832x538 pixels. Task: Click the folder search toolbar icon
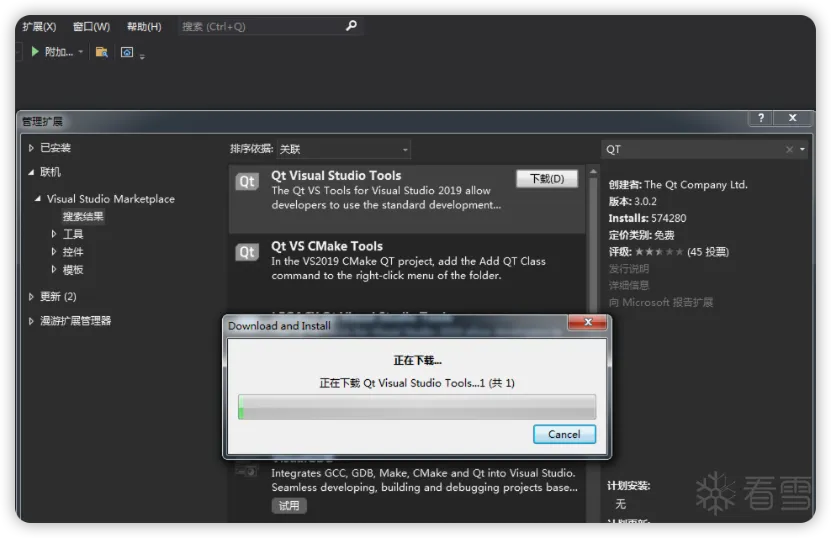(101, 52)
